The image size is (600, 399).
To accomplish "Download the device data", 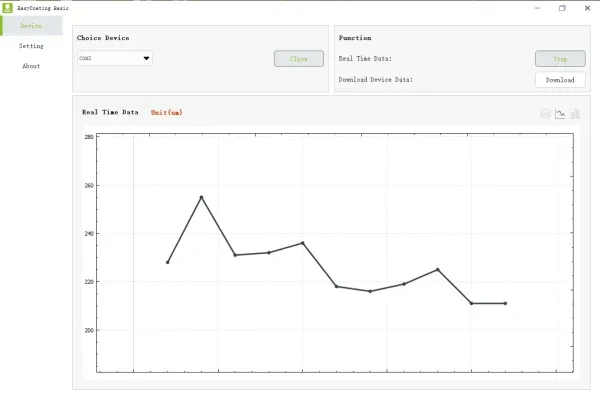I will click(560, 80).
